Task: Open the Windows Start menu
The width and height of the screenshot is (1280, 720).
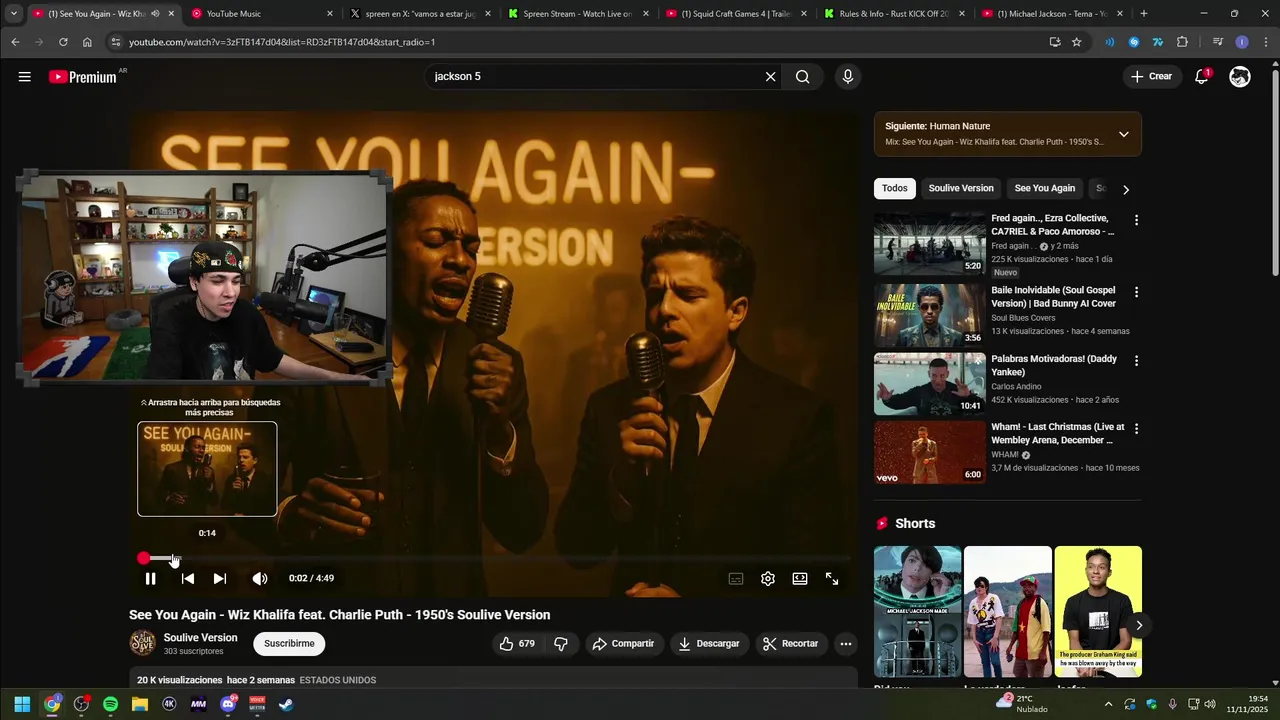Action: 22,704
